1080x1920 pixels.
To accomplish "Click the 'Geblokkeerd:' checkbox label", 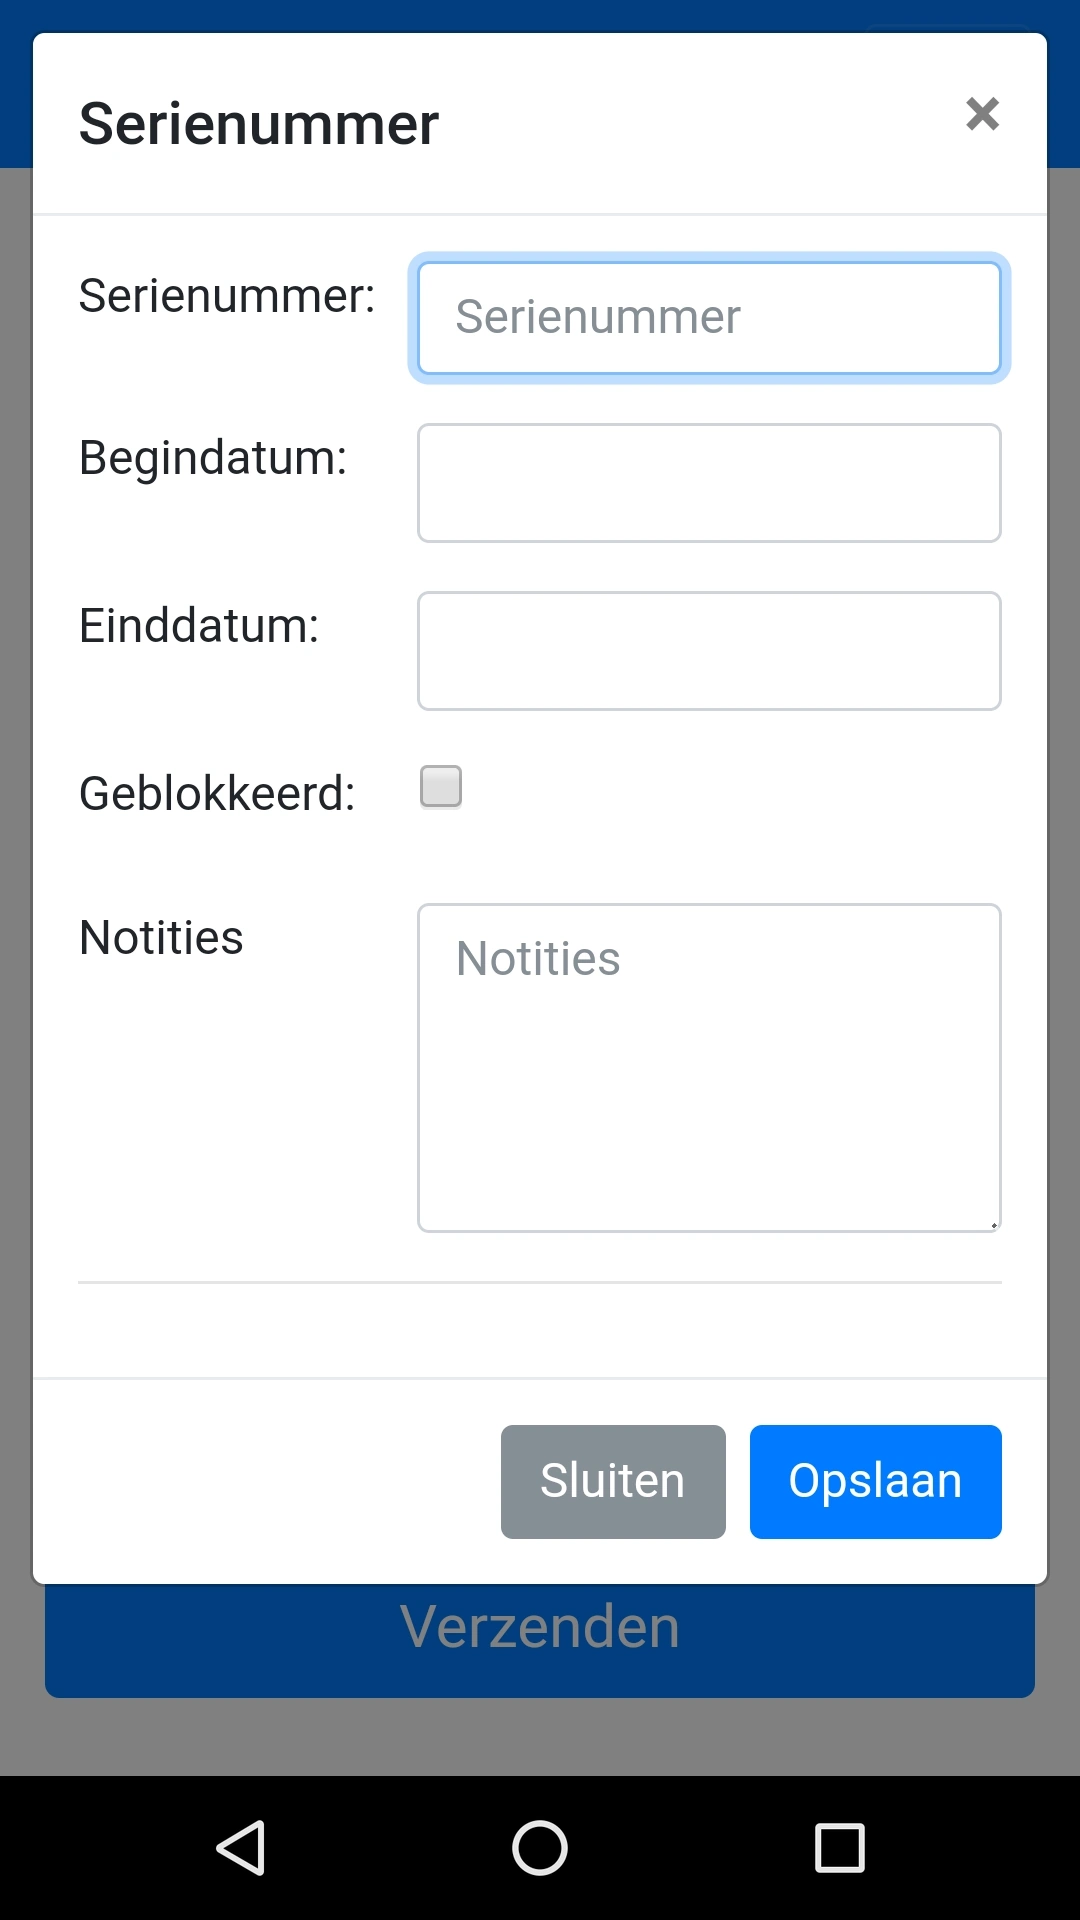I will 217,794.
